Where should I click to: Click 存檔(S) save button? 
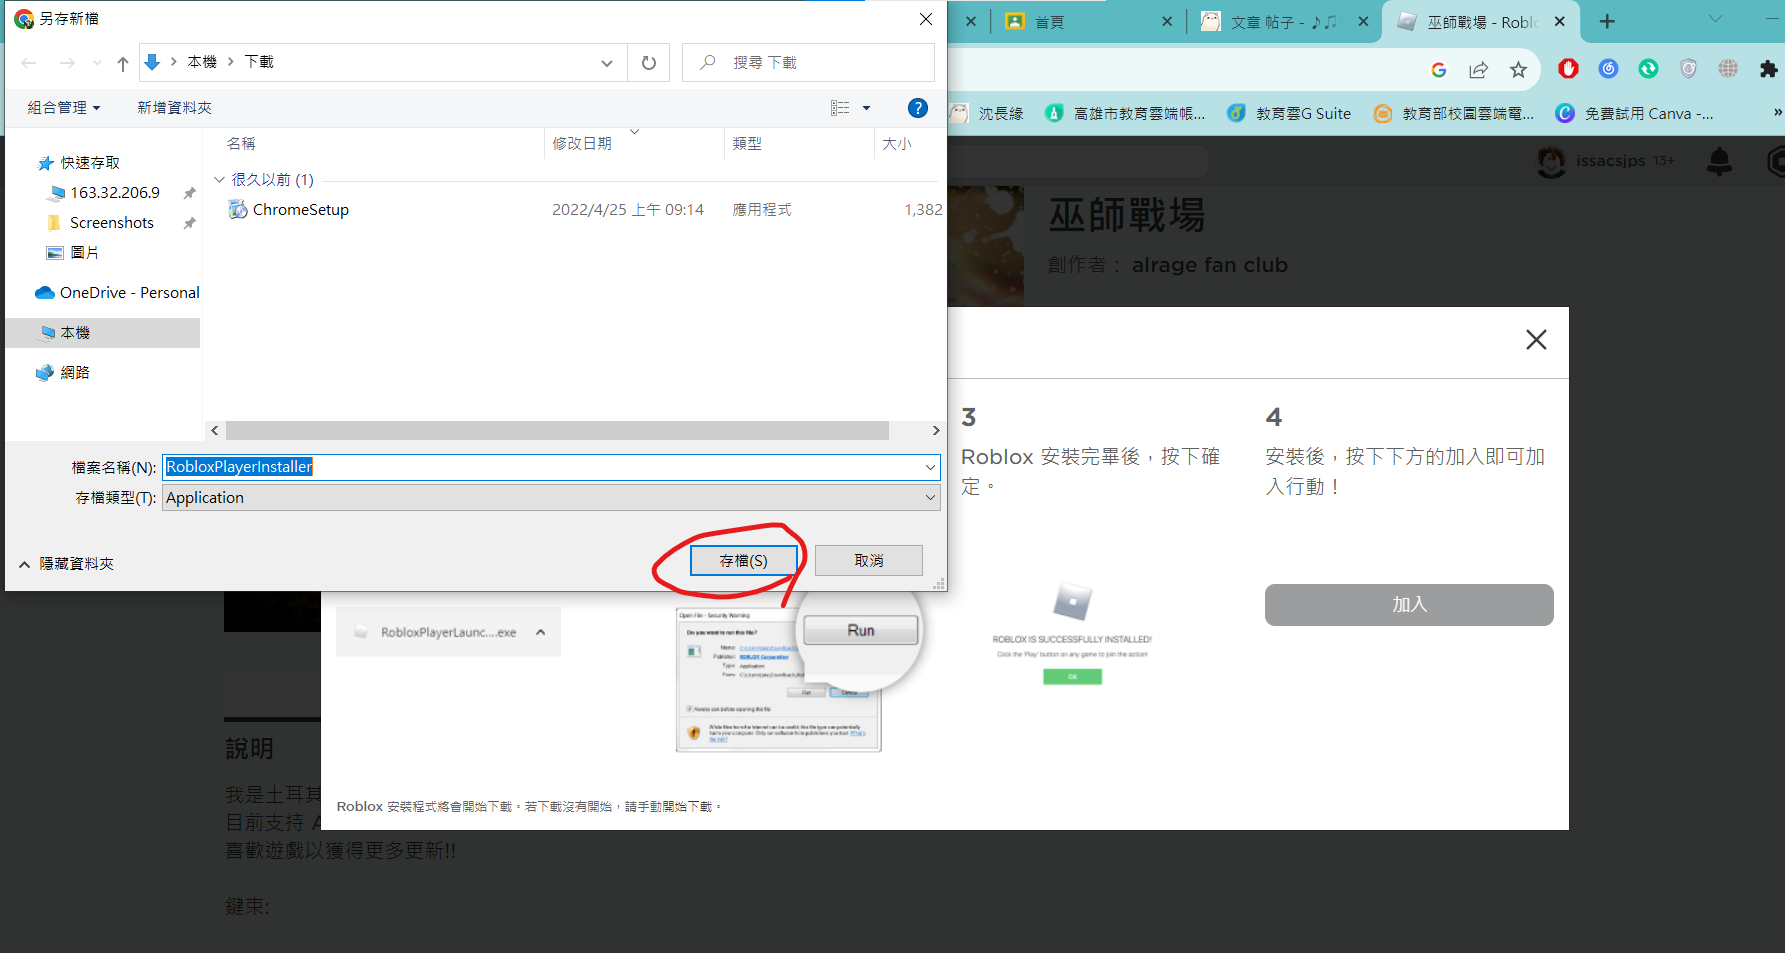[744, 561]
